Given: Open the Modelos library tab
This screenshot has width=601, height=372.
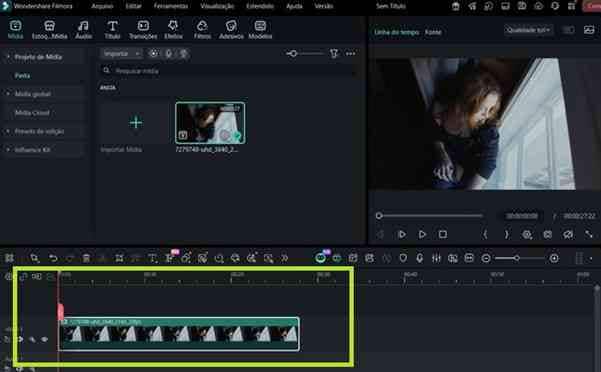Looking at the screenshot, I should pos(260,30).
